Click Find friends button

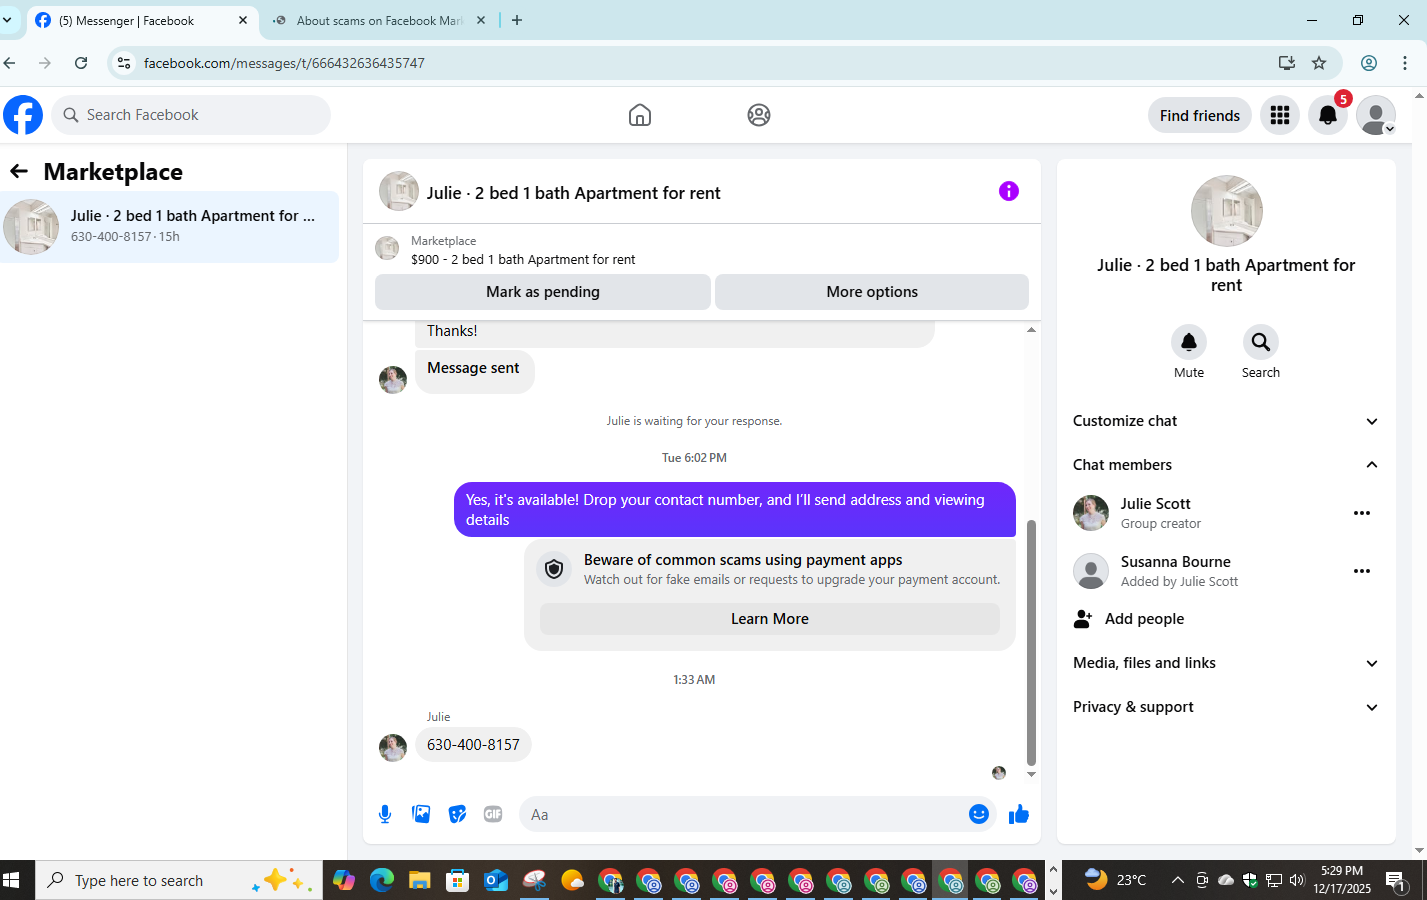pyautogui.click(x=1200, y=115)
